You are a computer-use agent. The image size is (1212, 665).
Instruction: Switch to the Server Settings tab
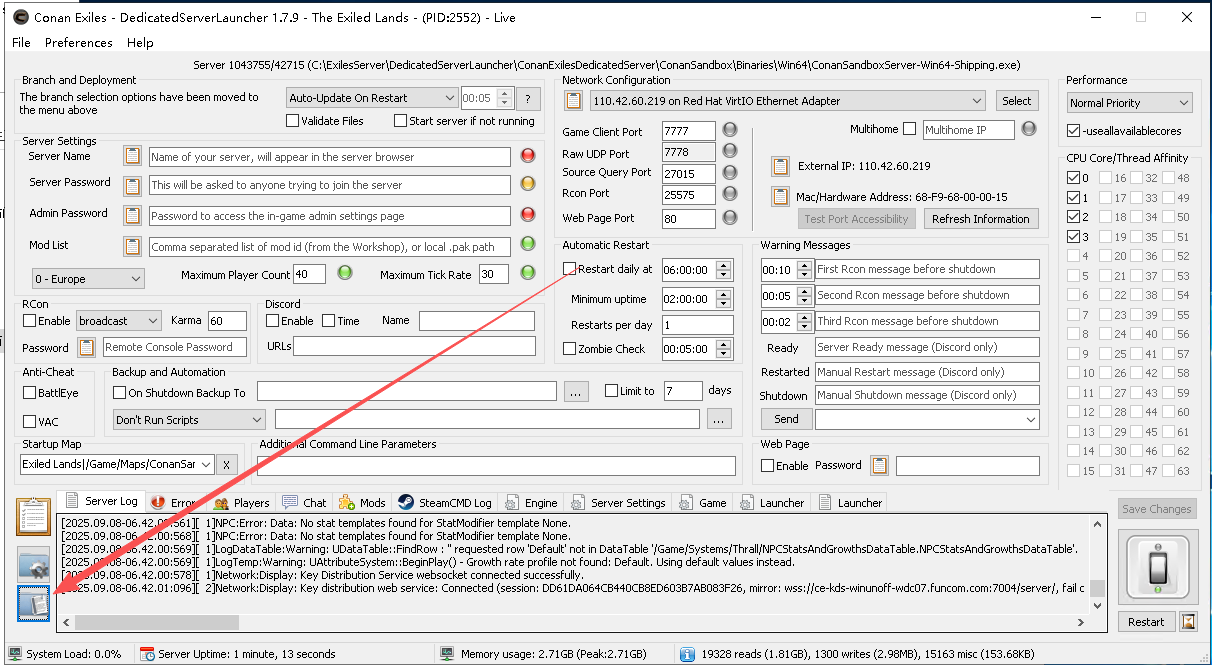[x=618, y=502]
